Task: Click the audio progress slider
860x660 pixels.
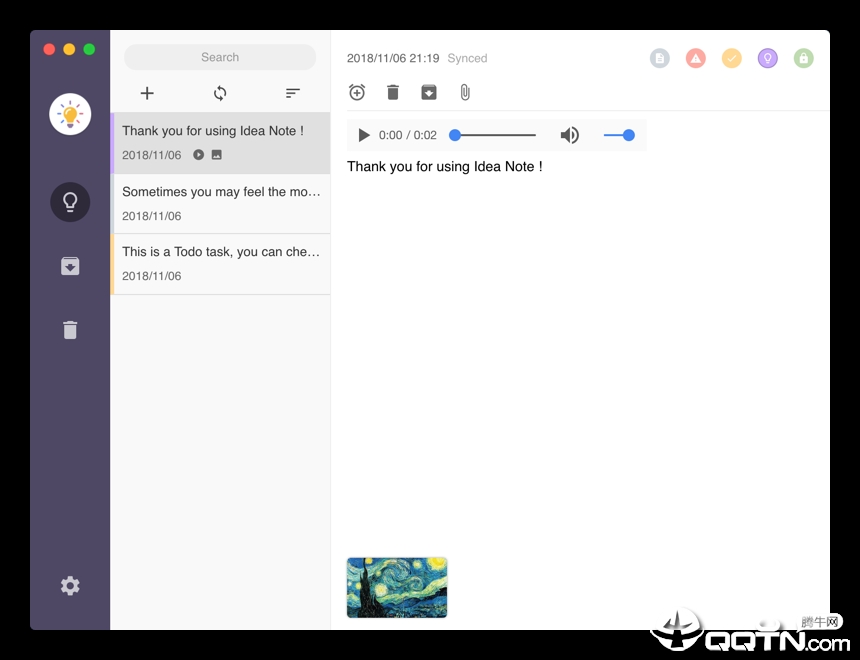Action: tap(493, 135)
